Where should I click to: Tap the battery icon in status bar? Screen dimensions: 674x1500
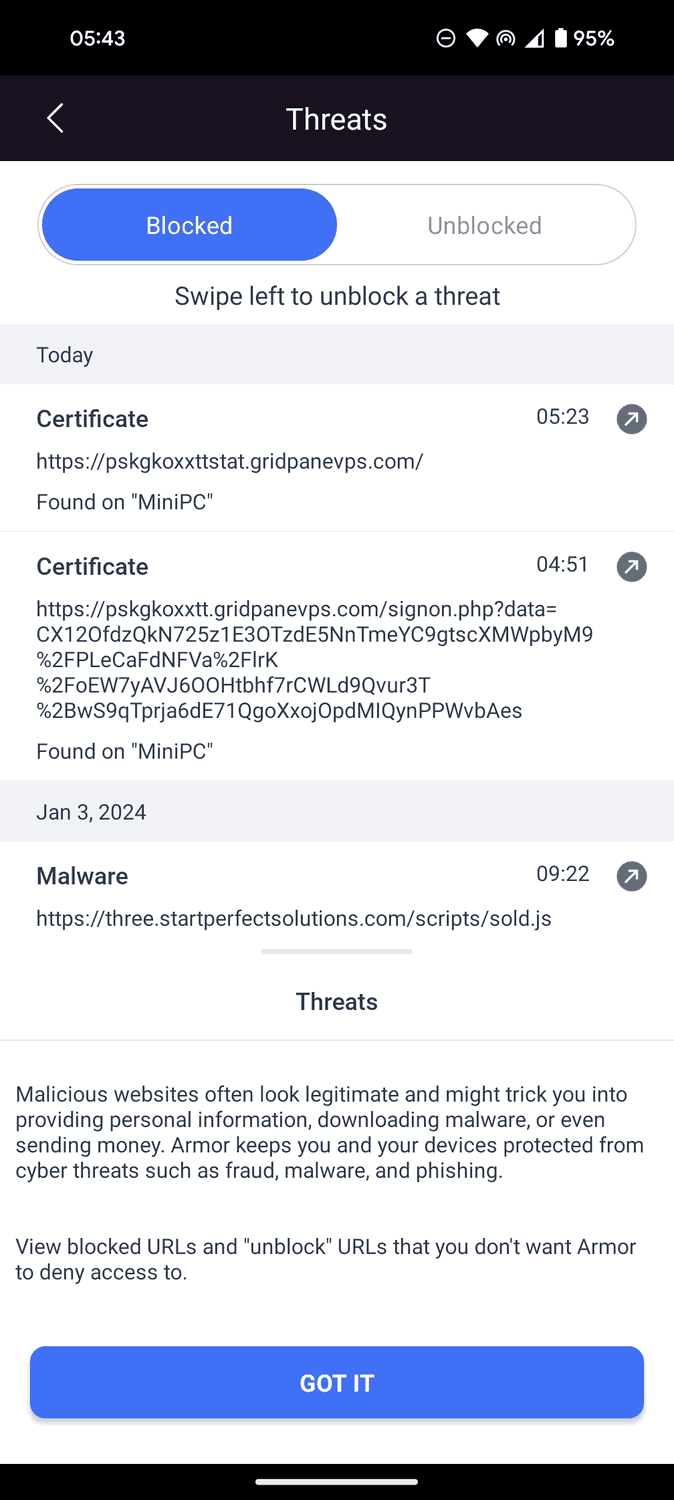coord(561,39)
